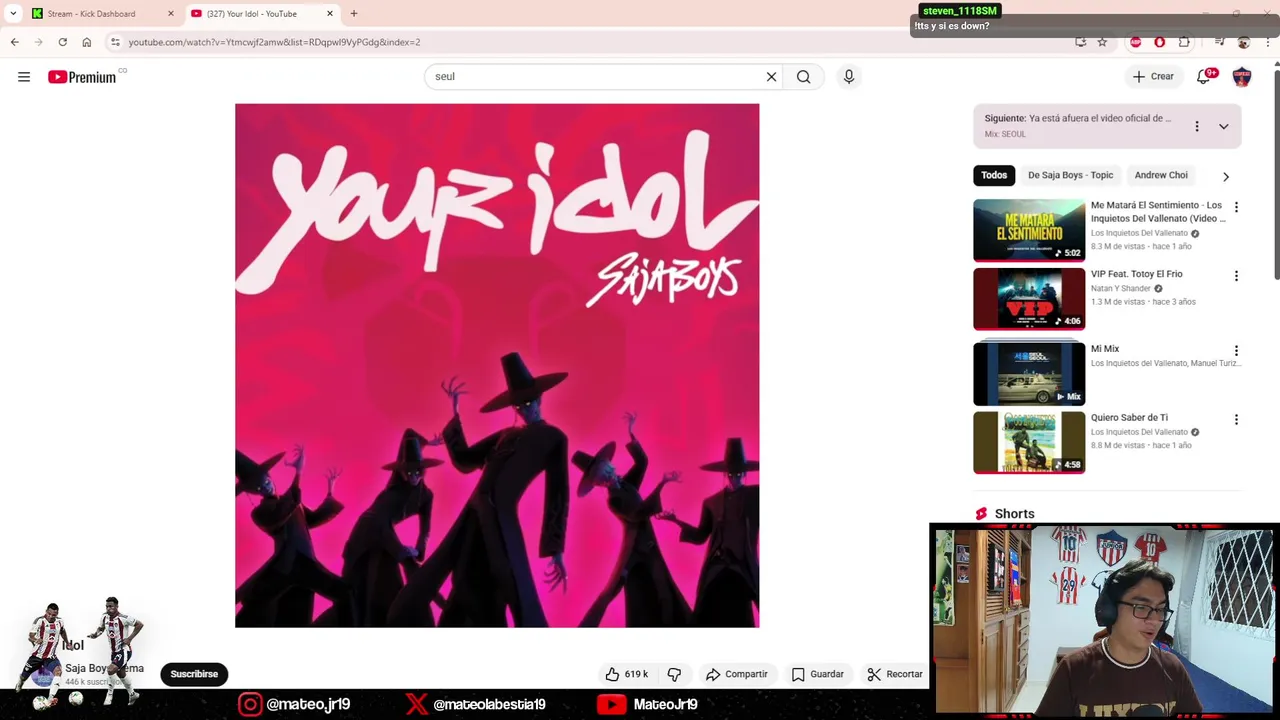
Task: Start voice search with the microphone
Action: 849,77
